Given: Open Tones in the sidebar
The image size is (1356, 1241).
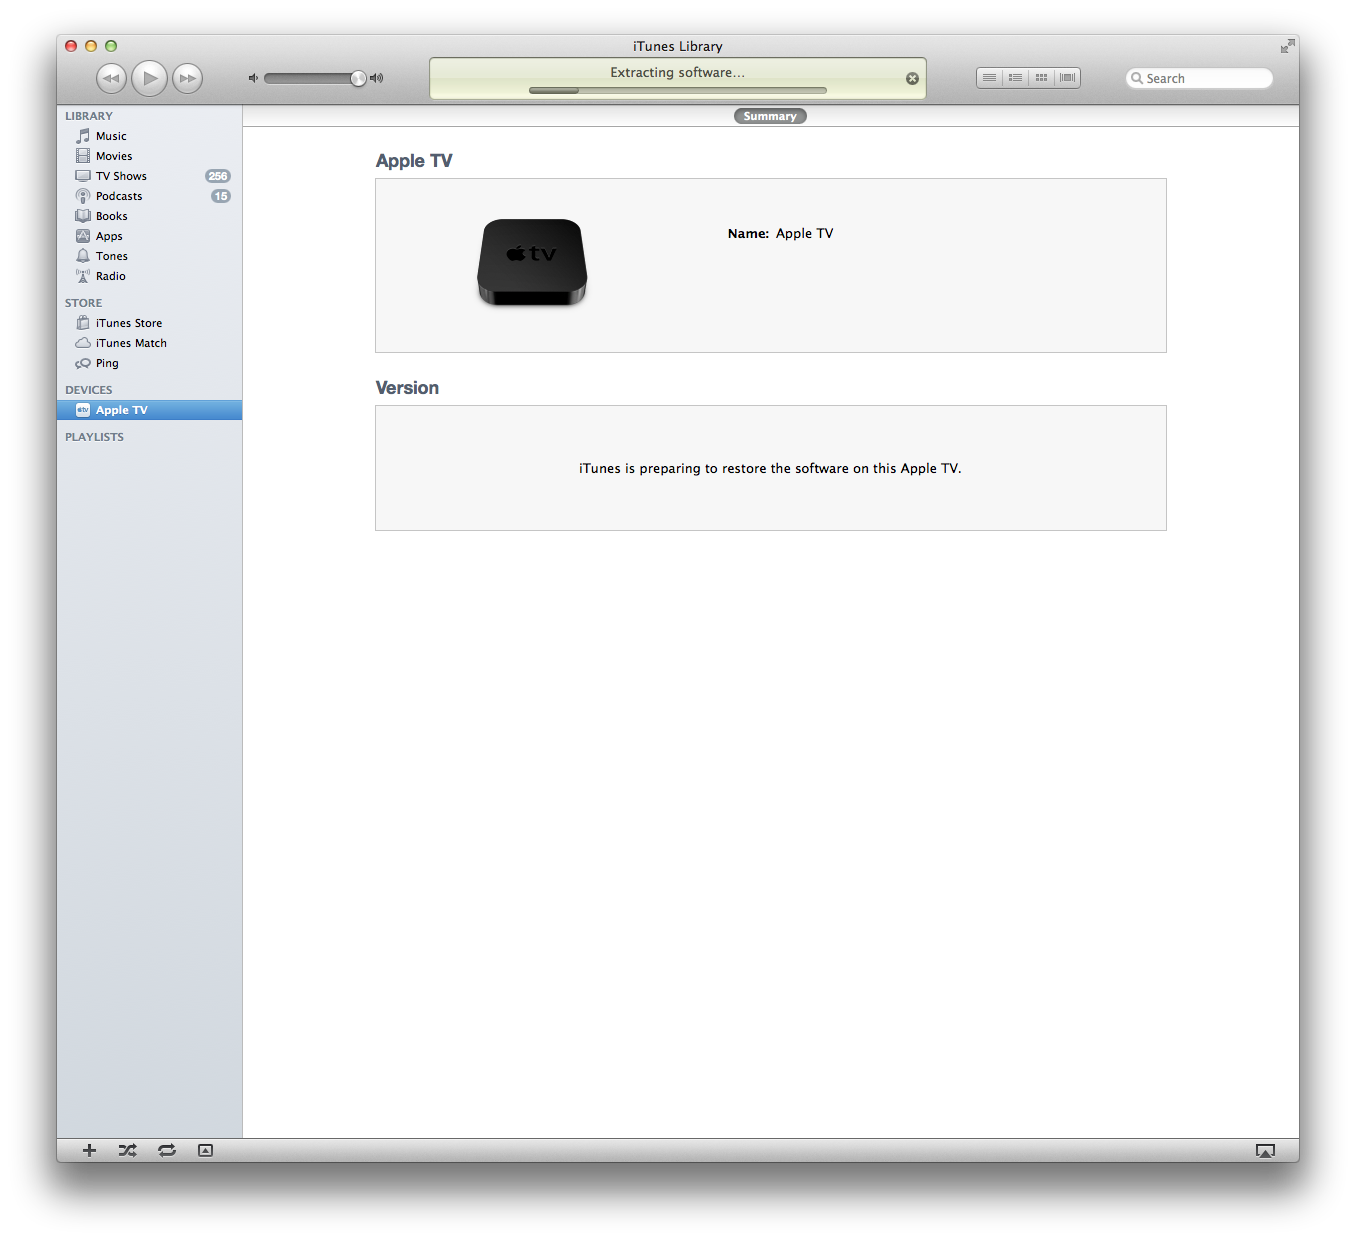Looking at the screenshot, I should click(149, 256).
